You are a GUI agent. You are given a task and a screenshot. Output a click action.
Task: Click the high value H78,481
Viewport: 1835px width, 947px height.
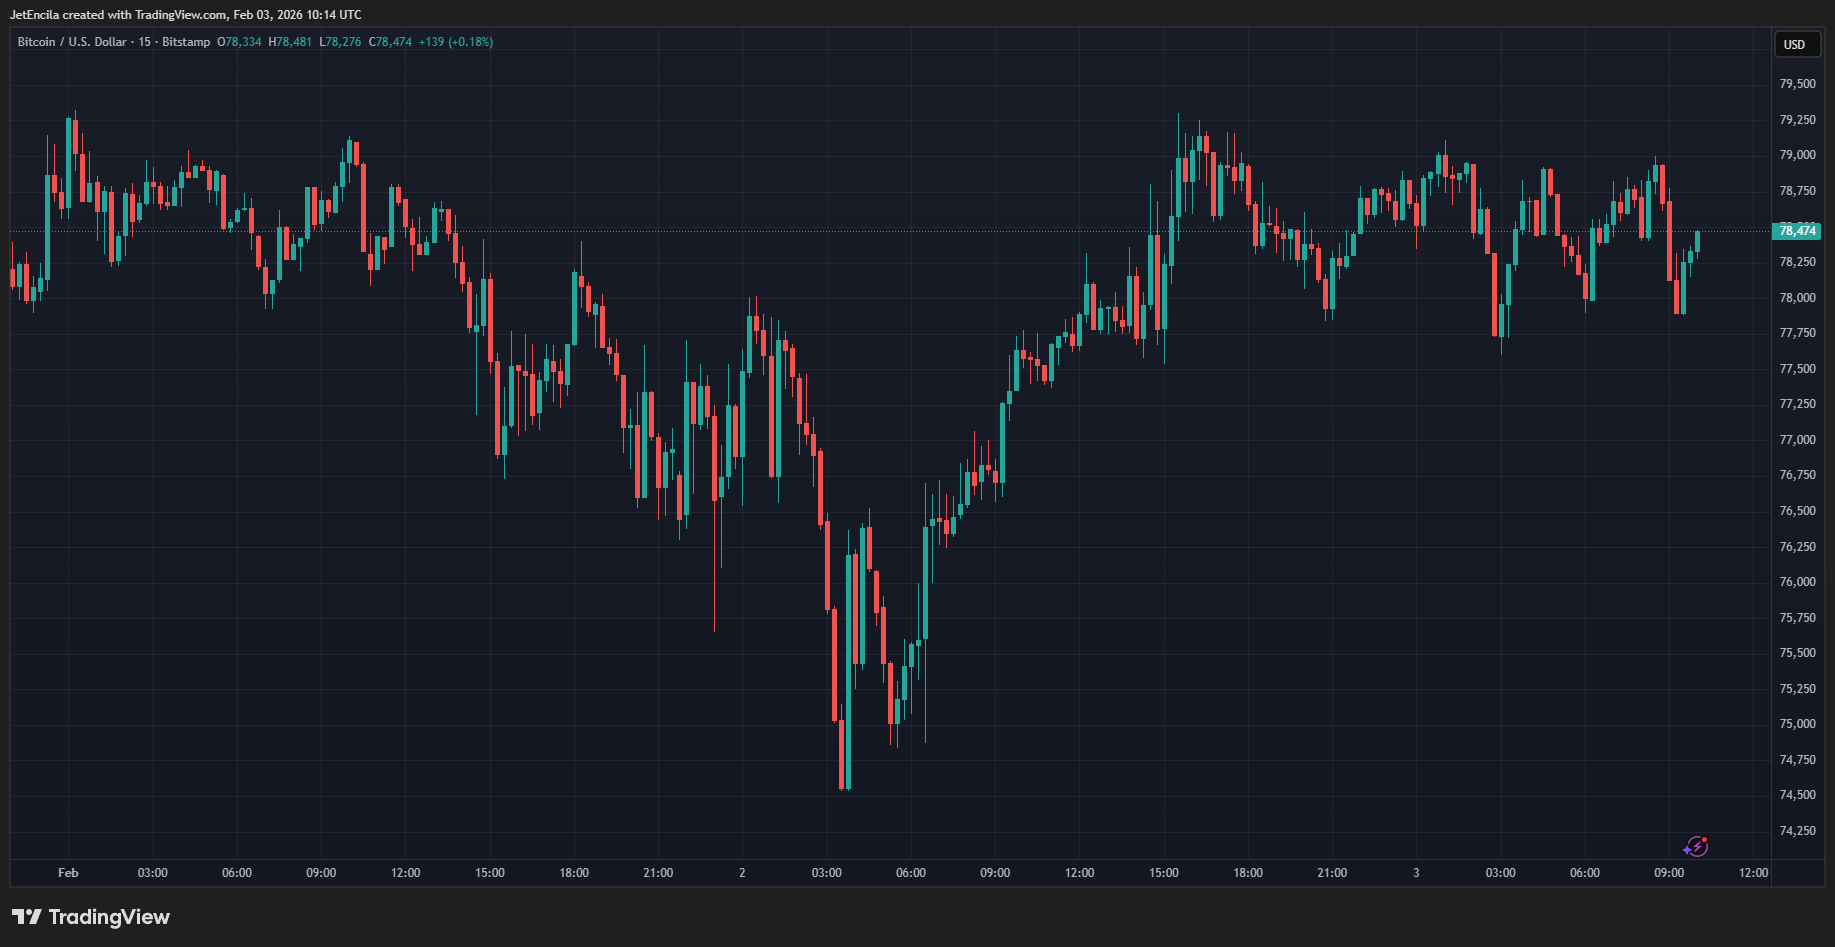point(290,42)
